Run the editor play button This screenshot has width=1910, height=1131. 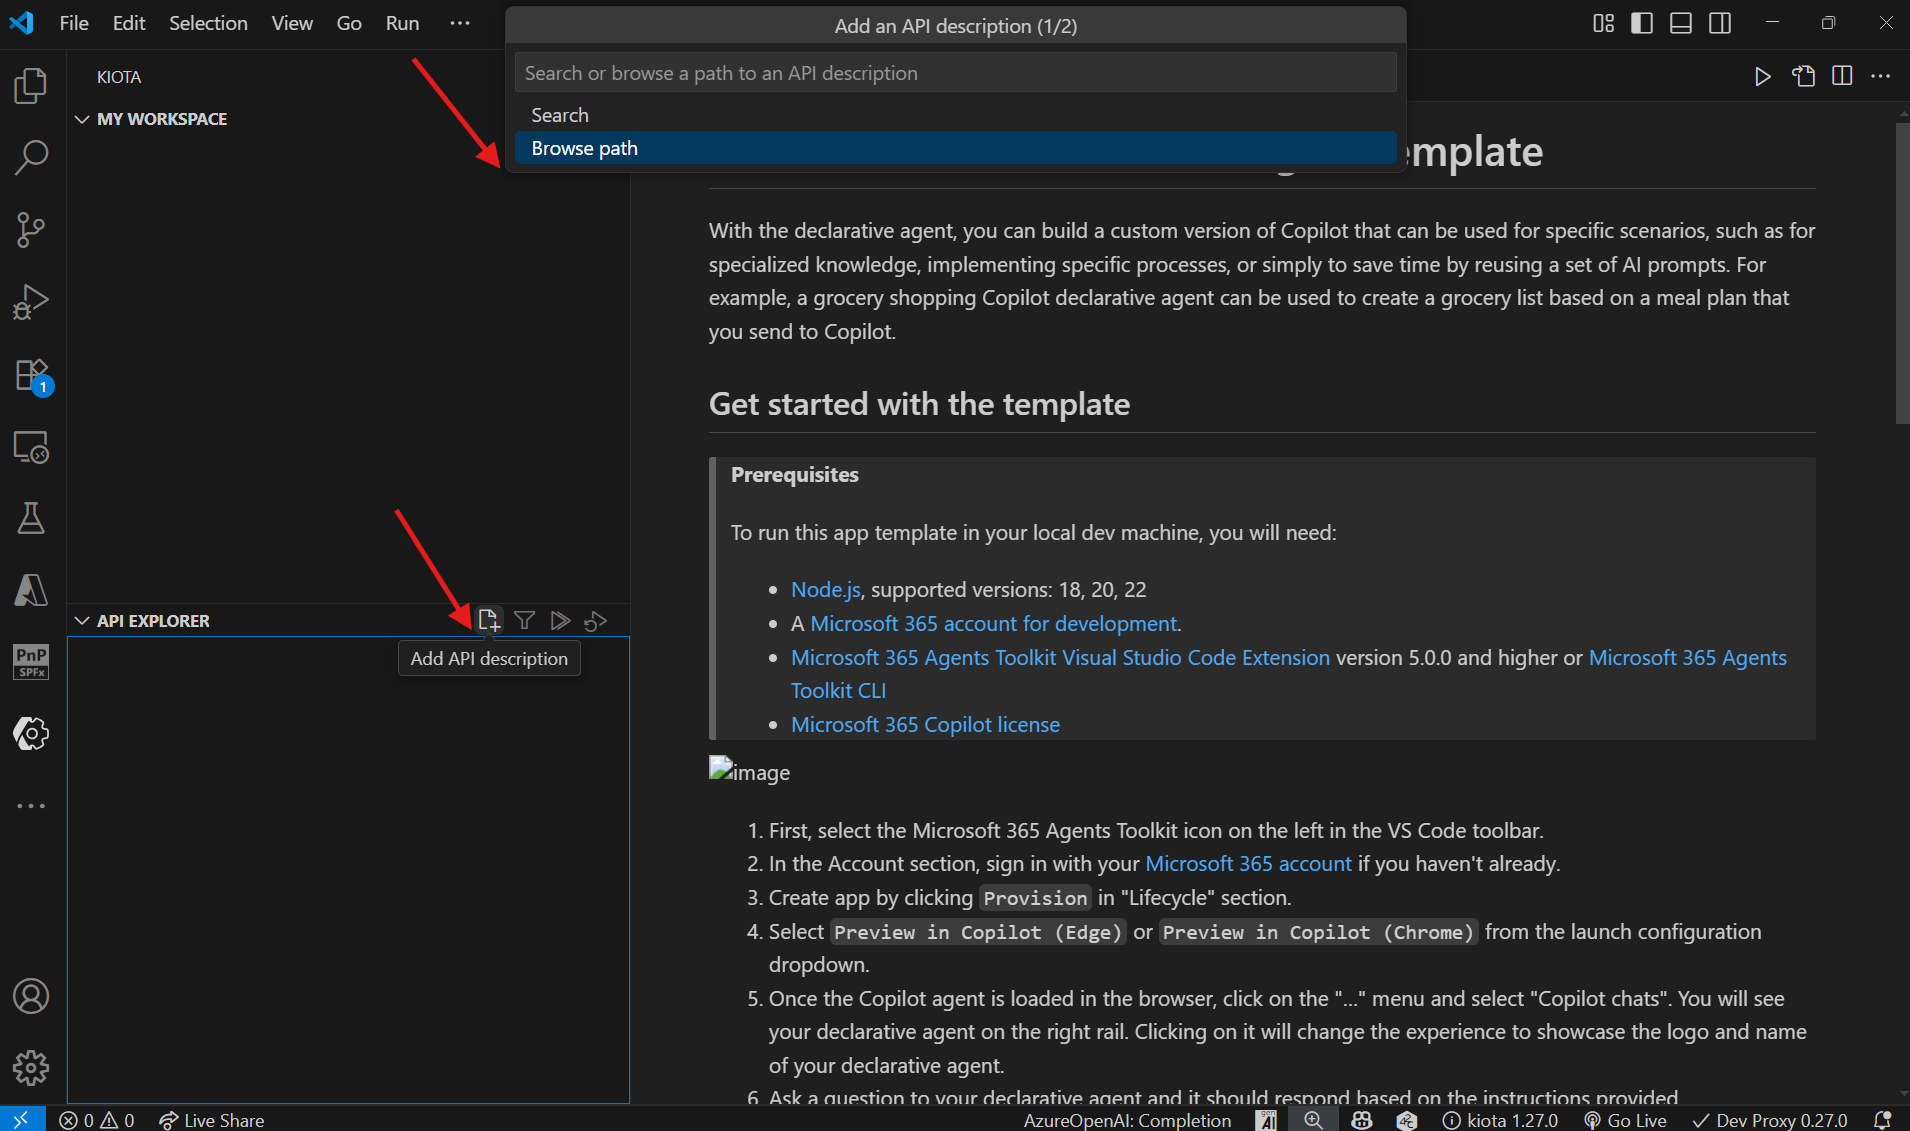(x=1762, y=76)
